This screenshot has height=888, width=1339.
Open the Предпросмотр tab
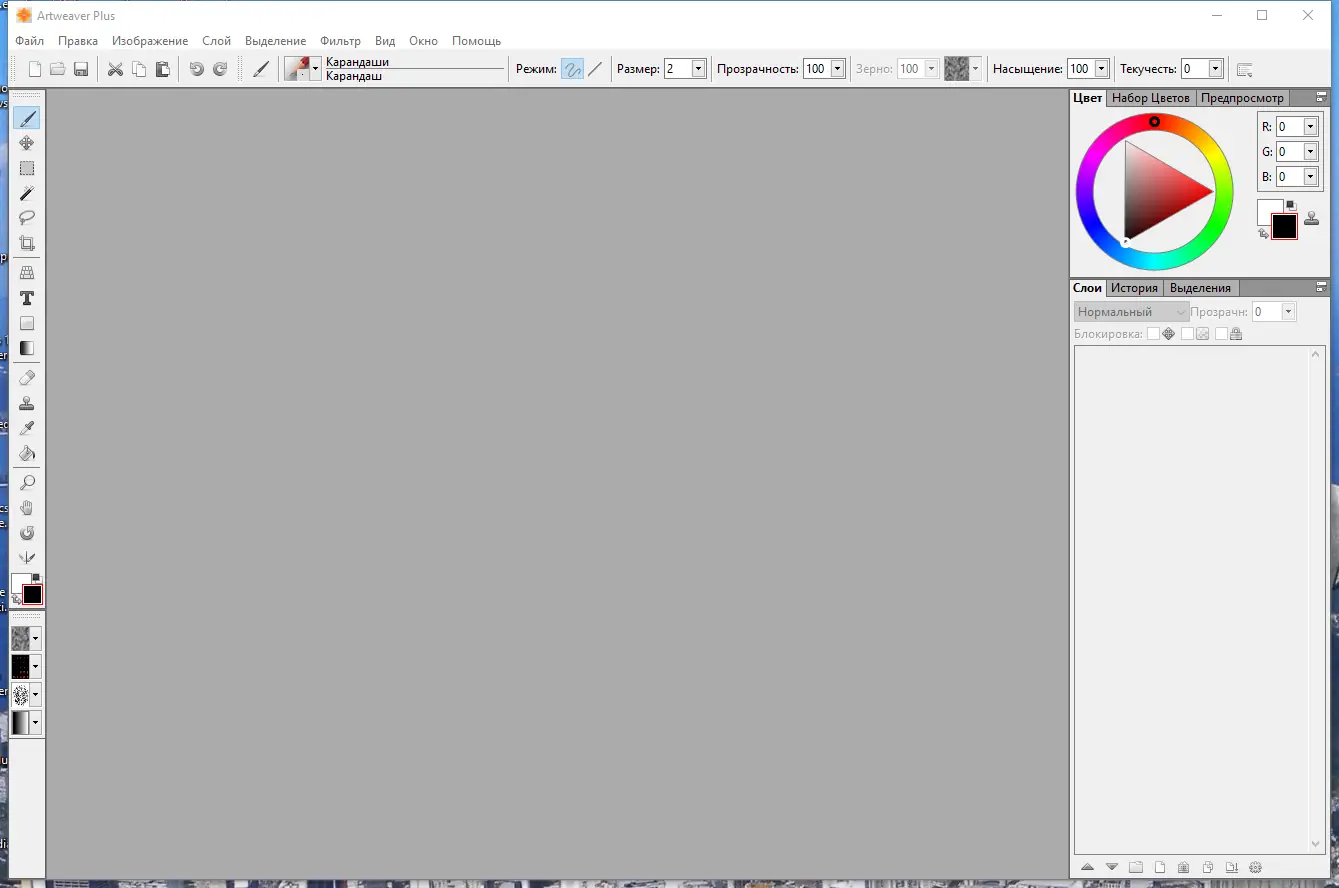pos(1242,98)
